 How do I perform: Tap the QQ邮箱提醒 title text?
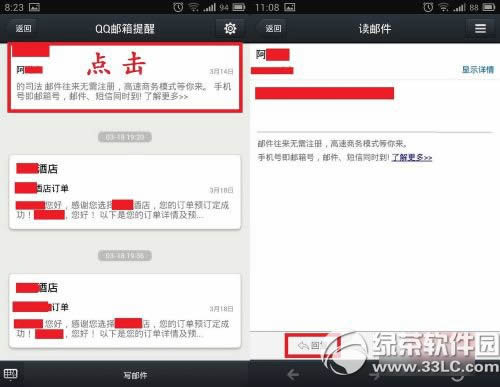point(125,29)
